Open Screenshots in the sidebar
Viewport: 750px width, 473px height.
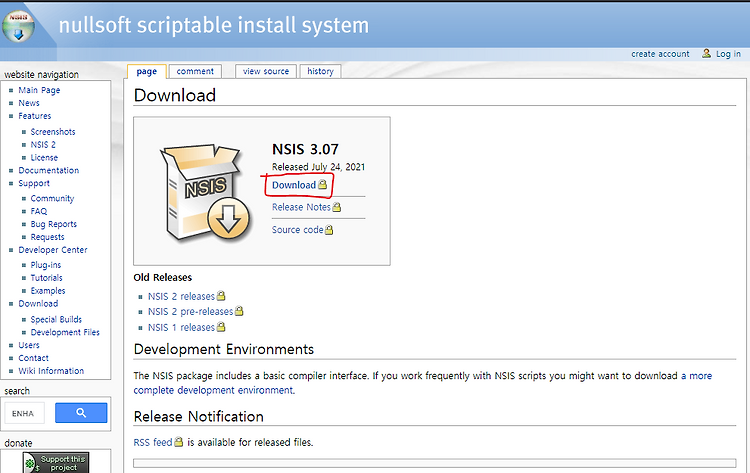tap(53, 132)
